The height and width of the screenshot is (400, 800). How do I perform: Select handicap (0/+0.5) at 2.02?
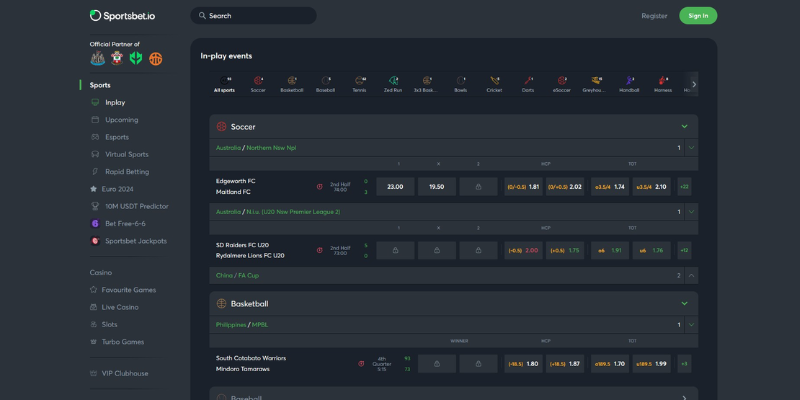(565, 187)
